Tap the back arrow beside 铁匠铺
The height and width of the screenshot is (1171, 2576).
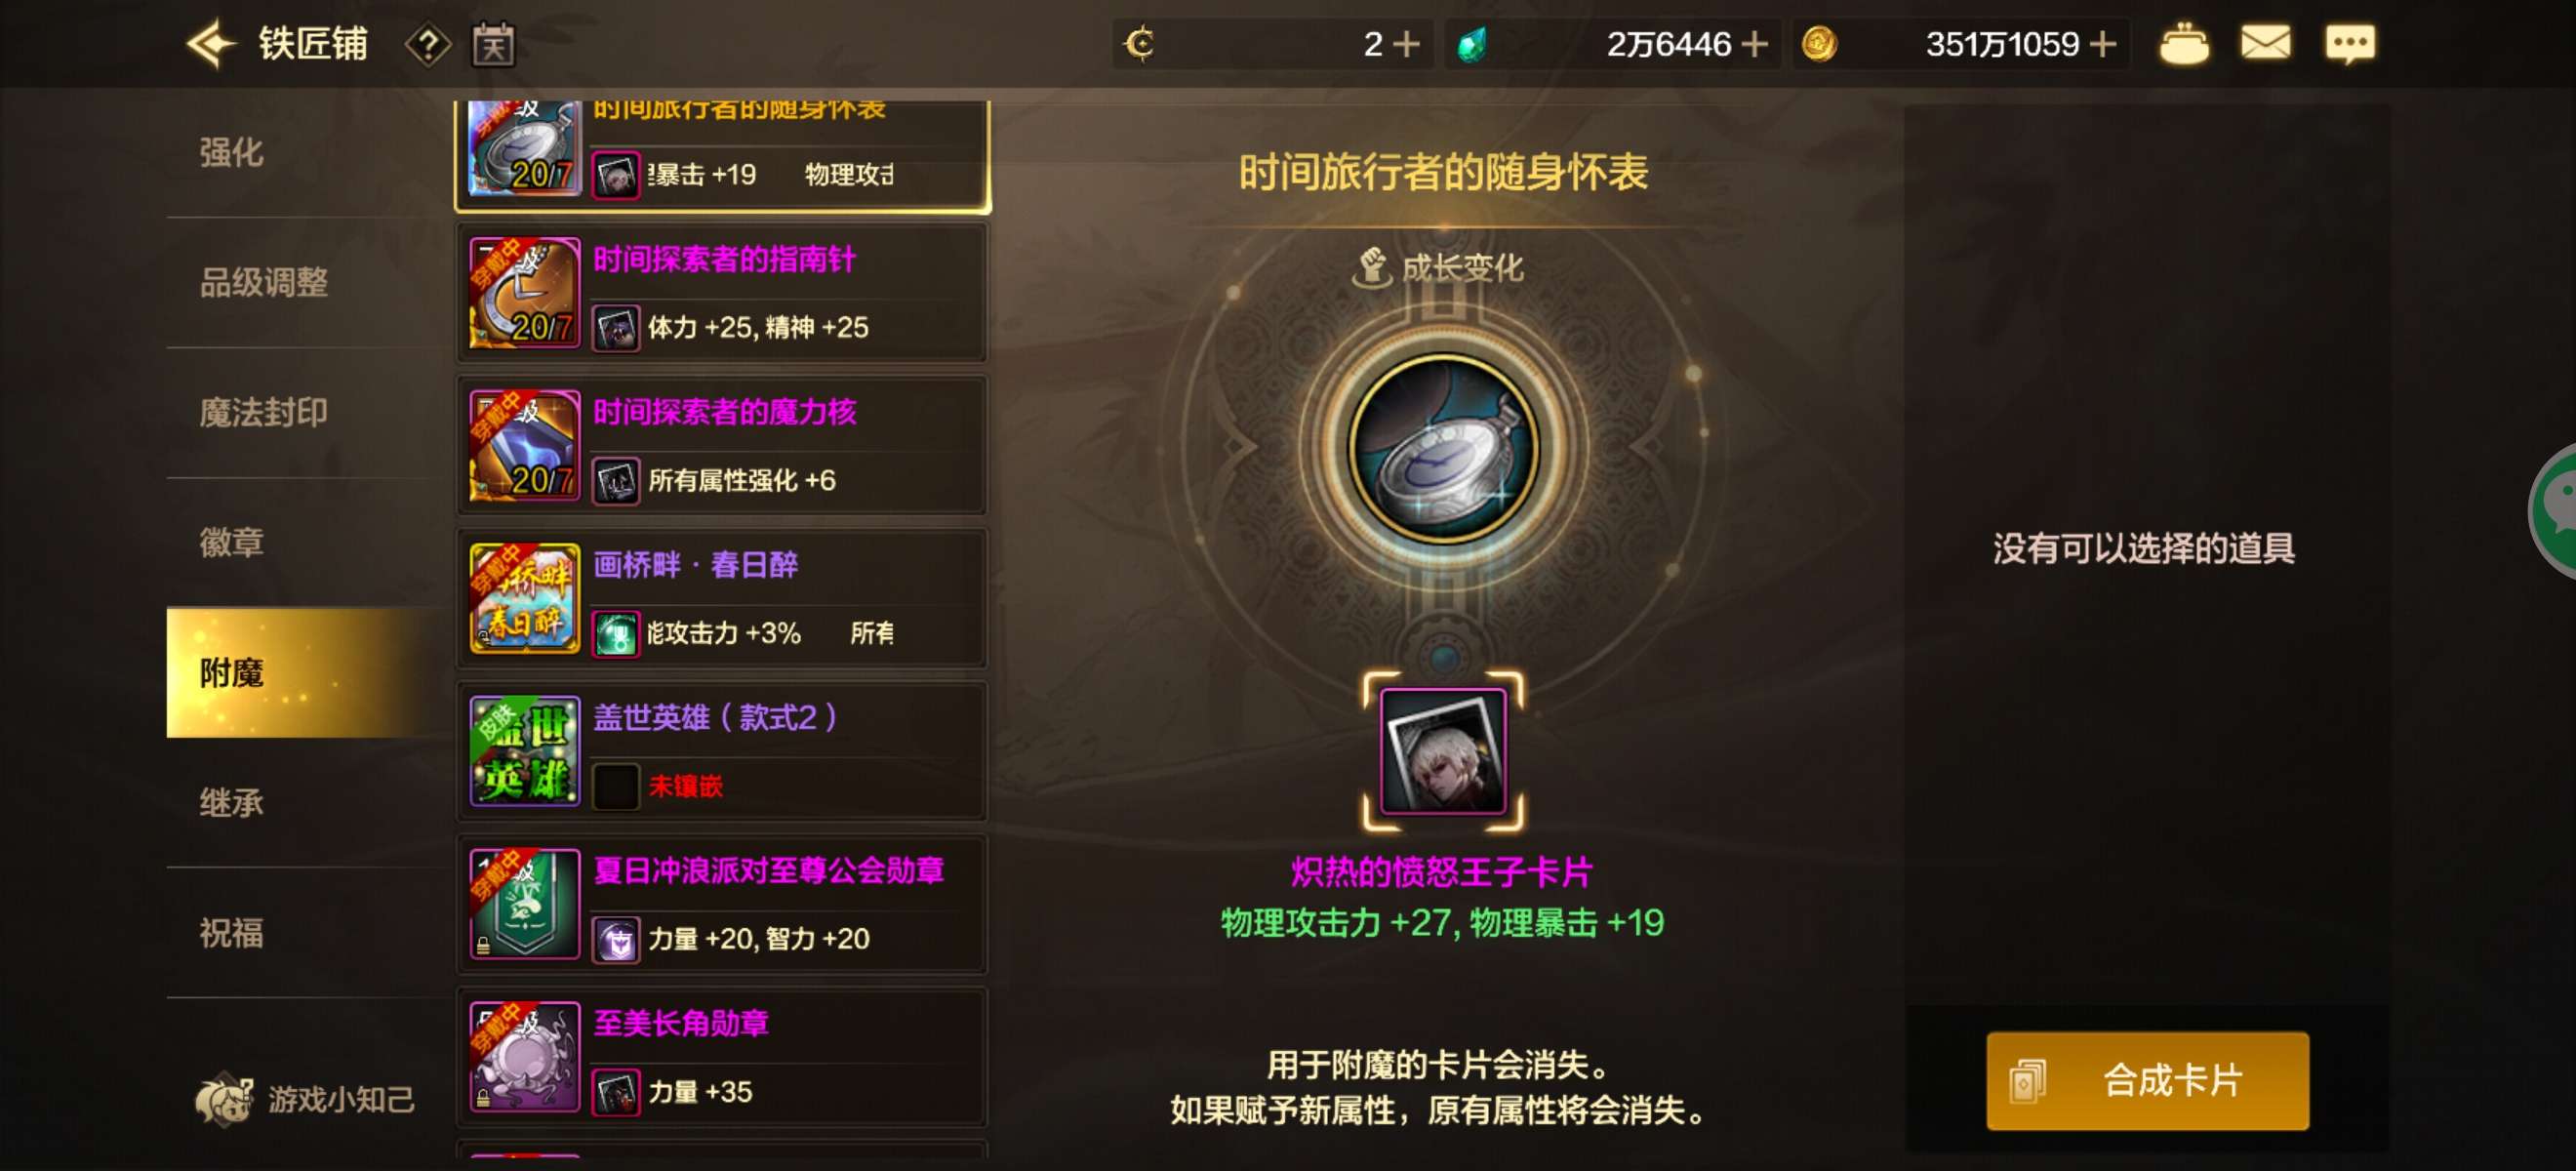212,45
